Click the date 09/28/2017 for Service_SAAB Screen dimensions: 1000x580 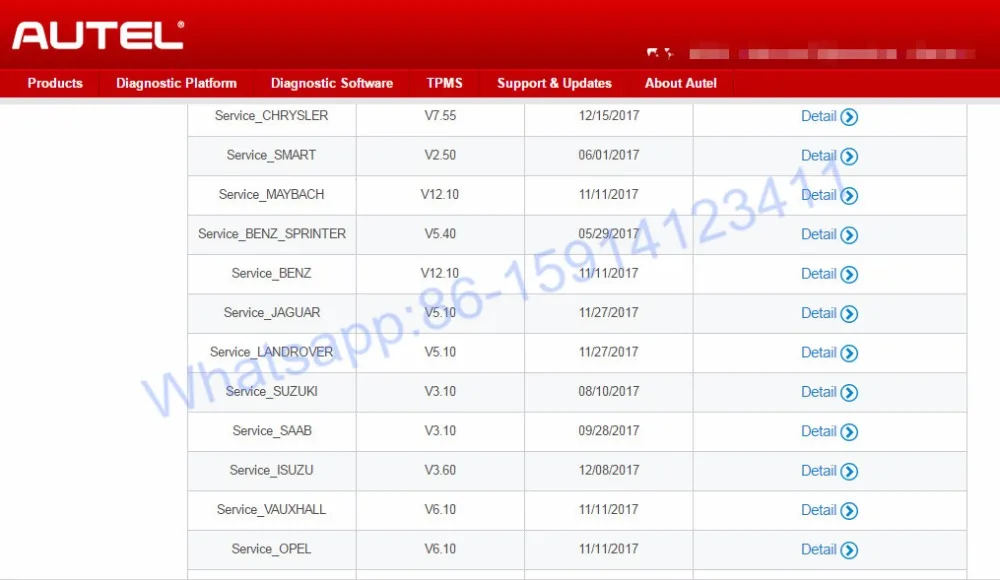(x=608, y=431)
